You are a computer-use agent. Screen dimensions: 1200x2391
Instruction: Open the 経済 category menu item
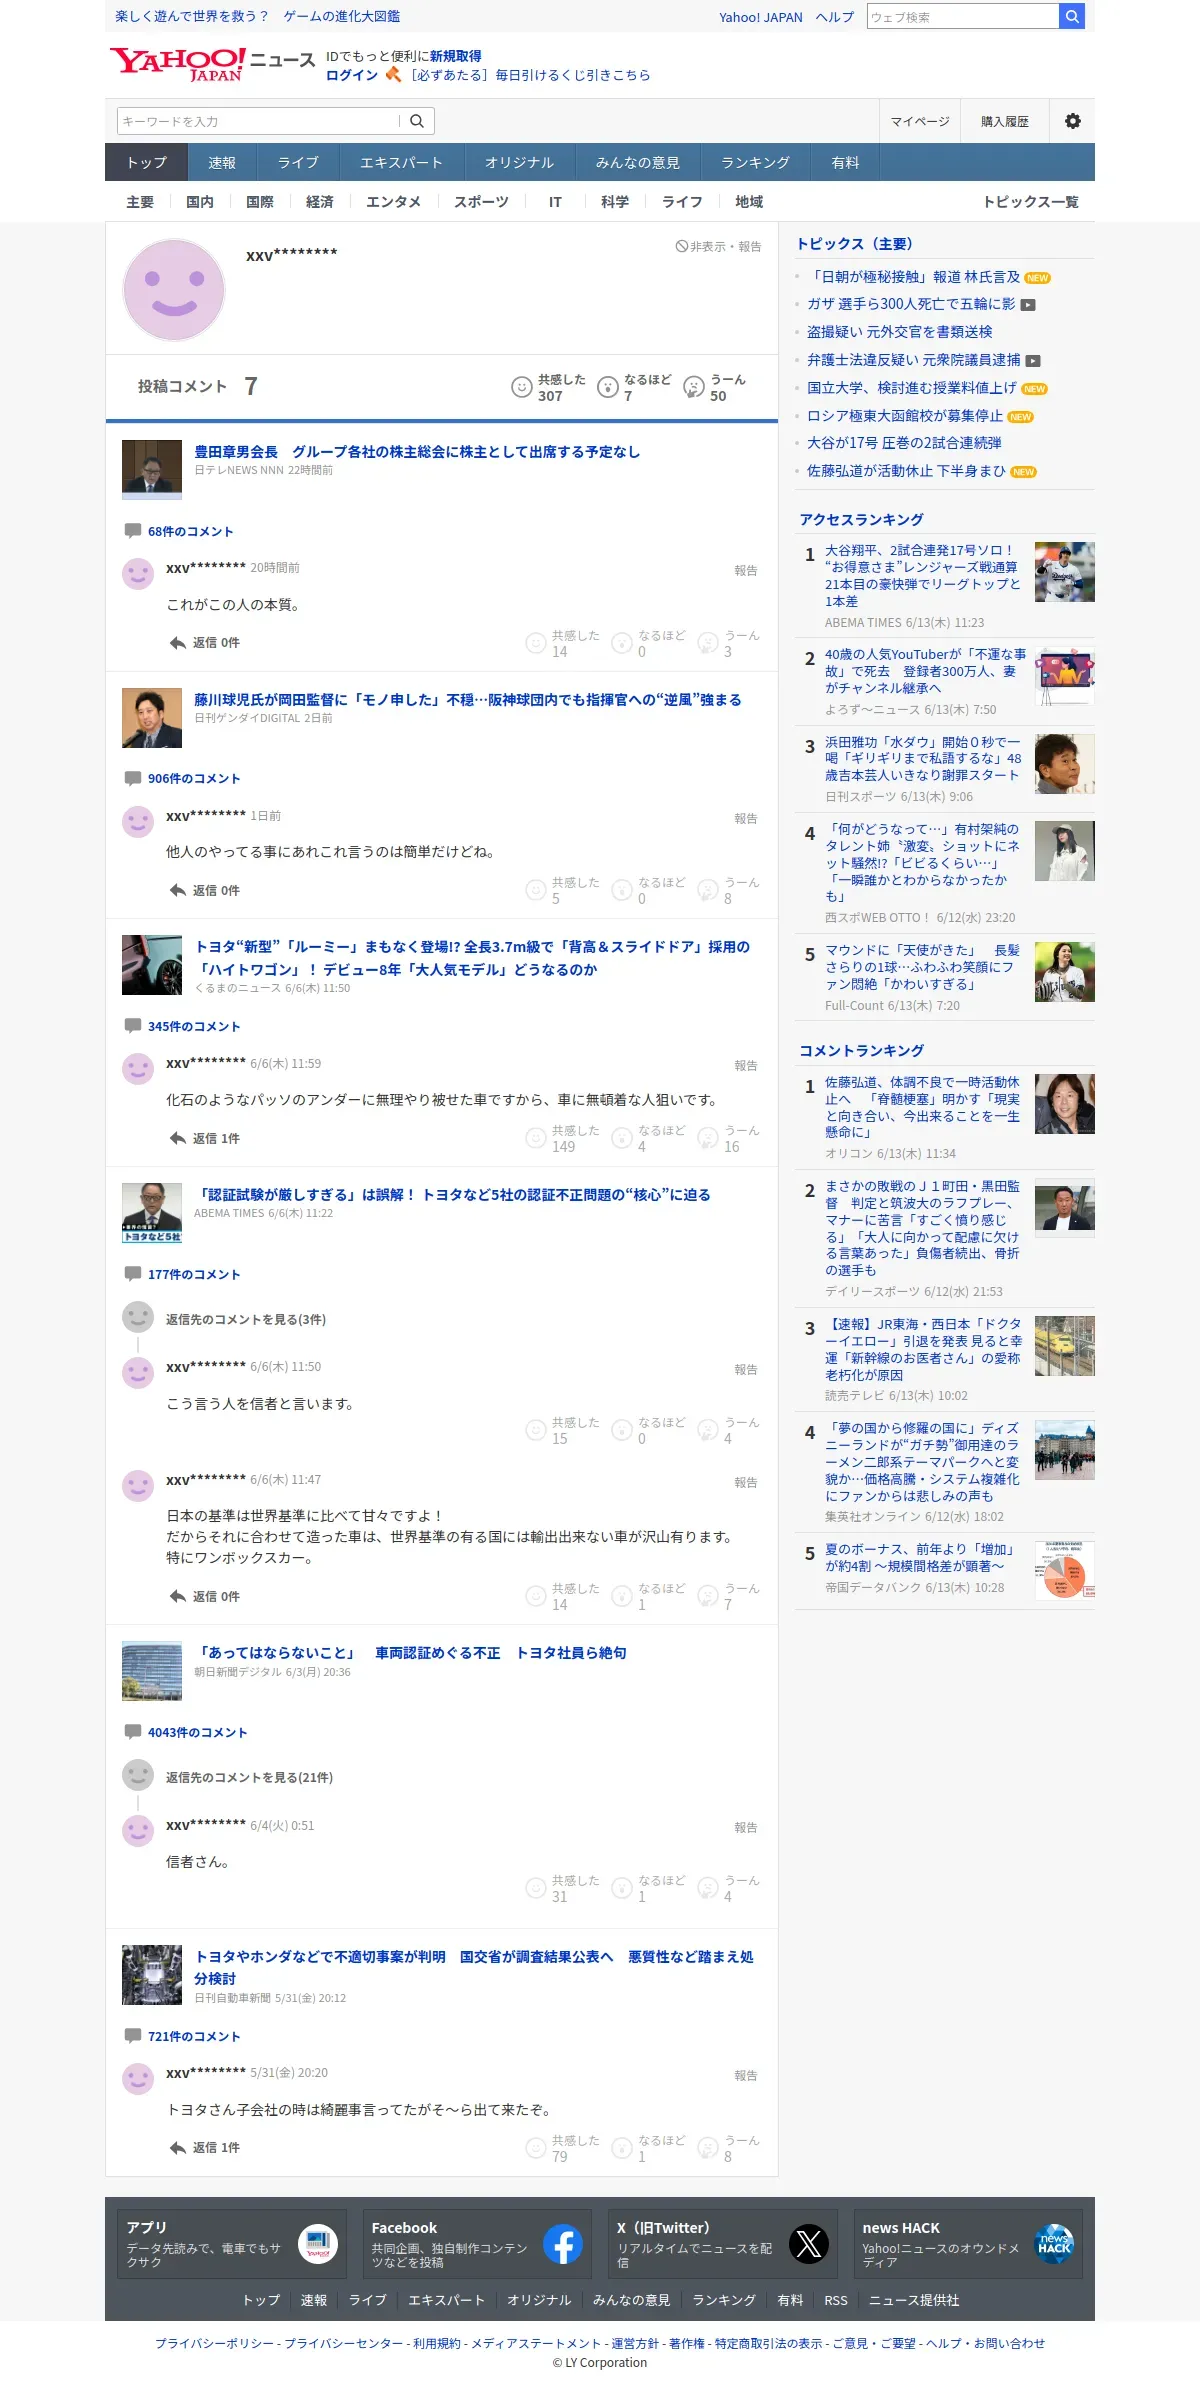coord(320,202)
